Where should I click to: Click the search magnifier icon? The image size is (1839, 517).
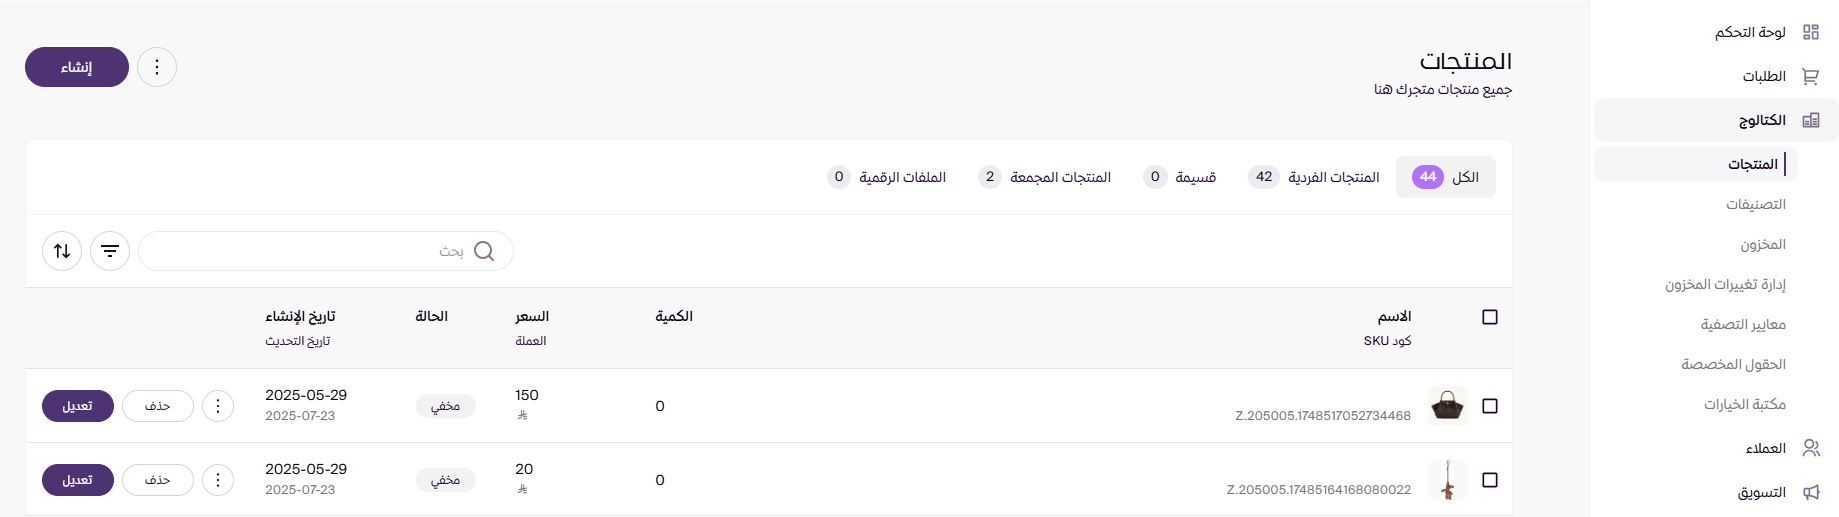[x=484, y=251]
